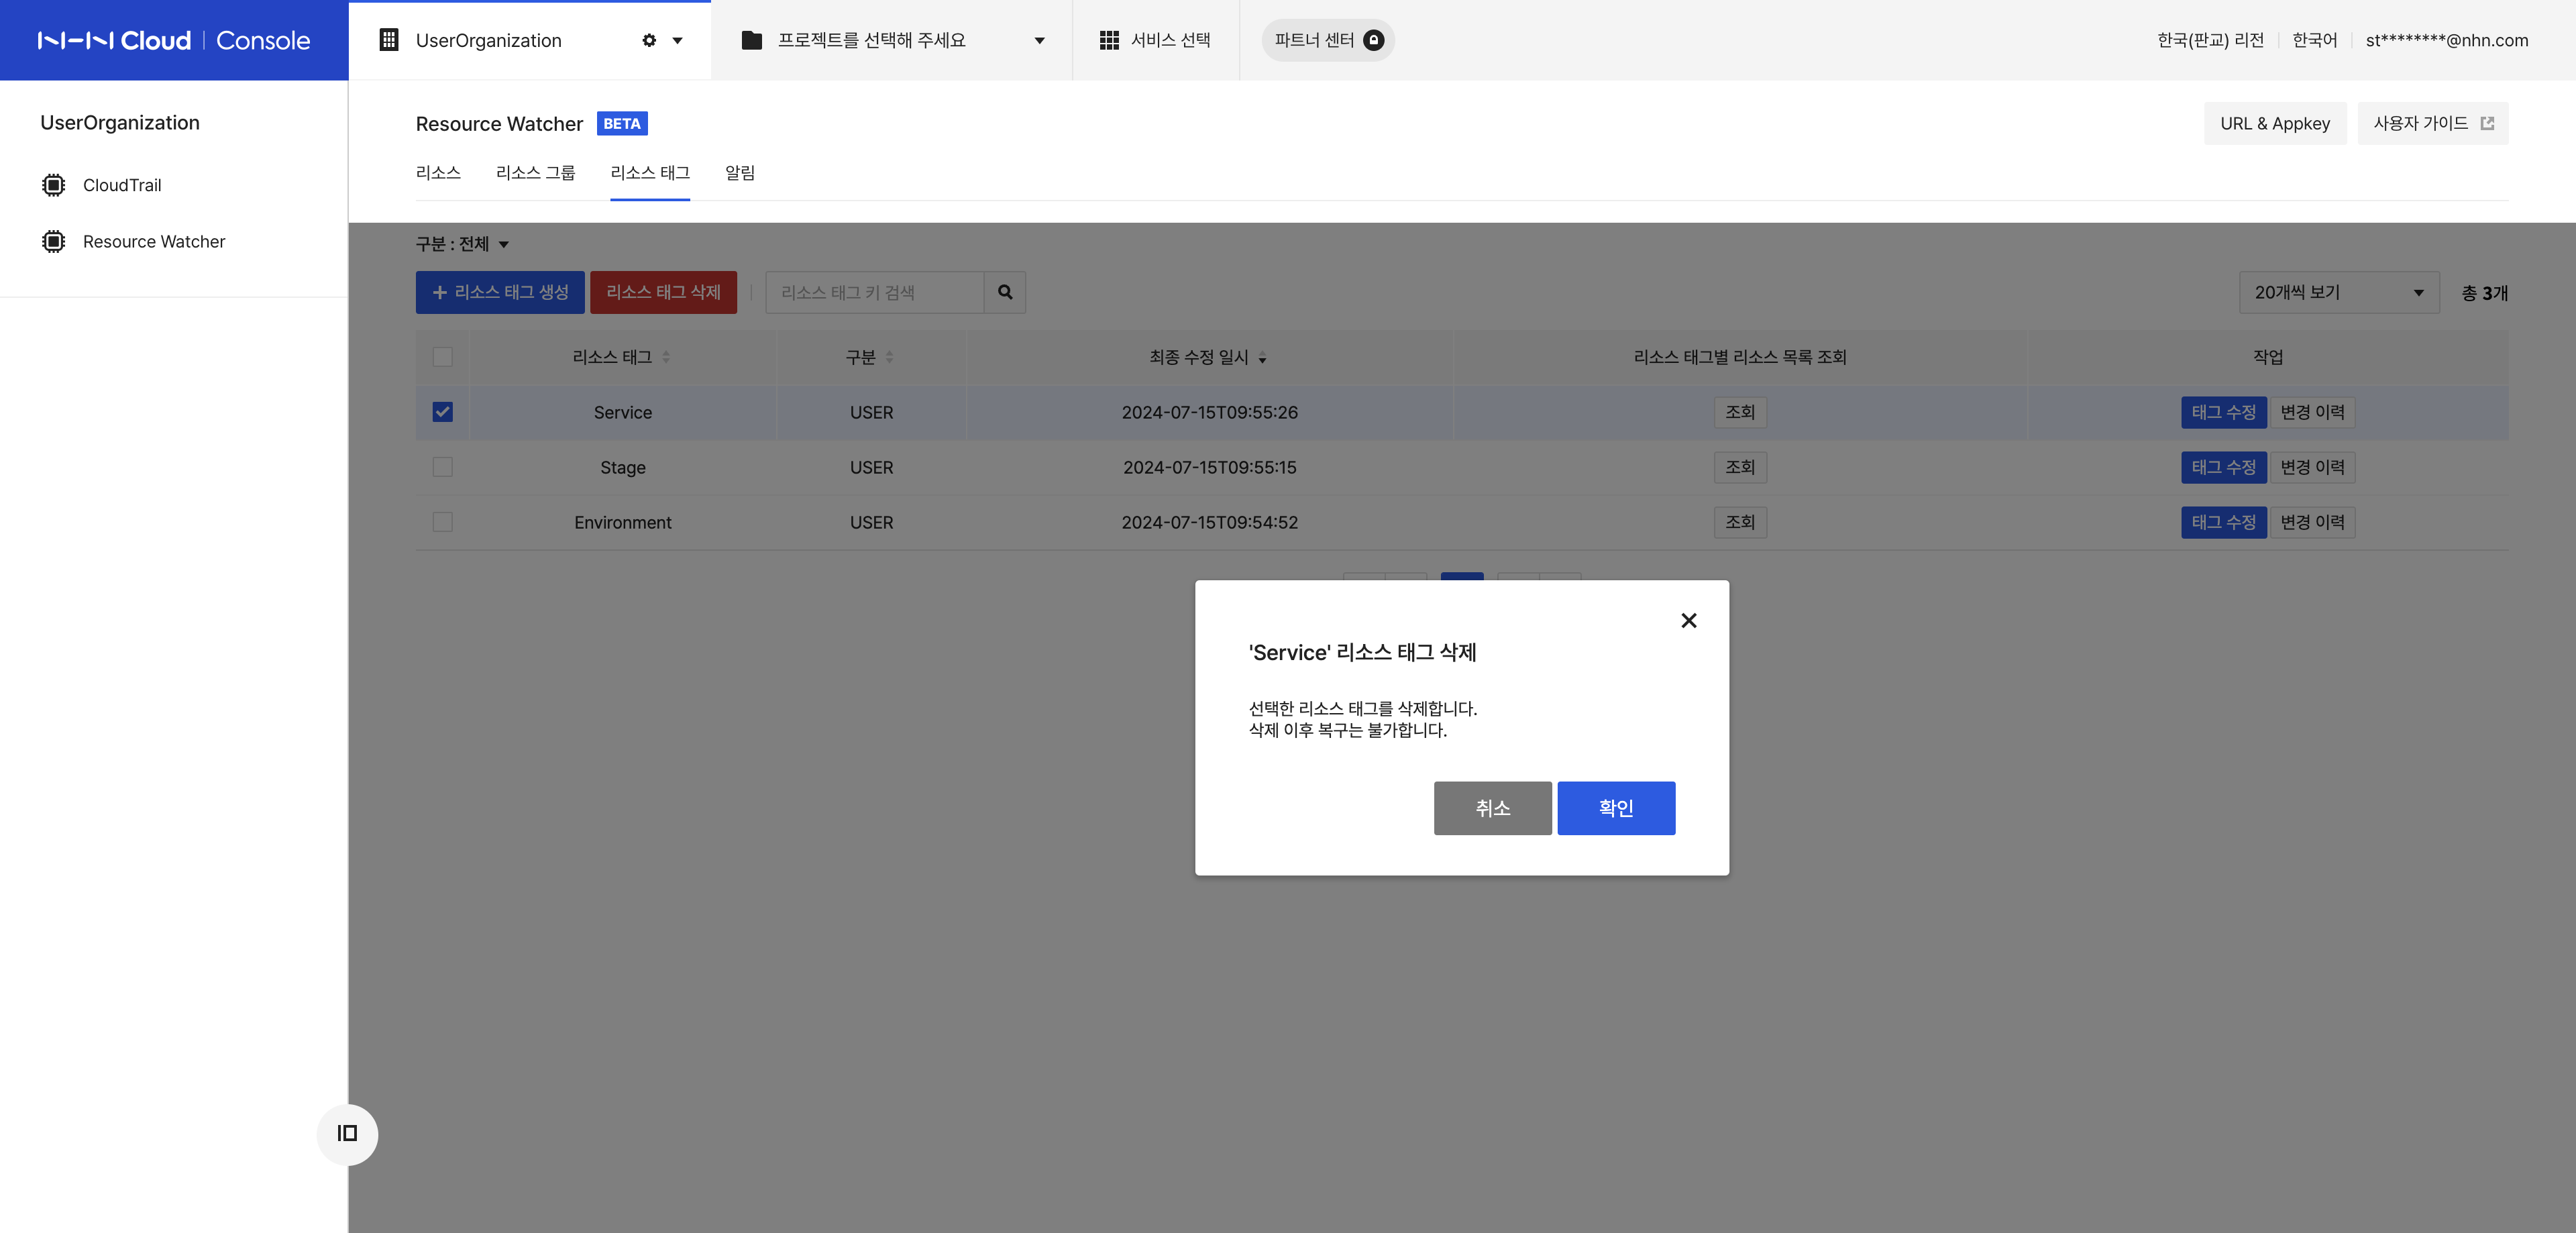Expand the UserOrganization dropdown arrow
The width and height of the screenshot is (2576, 1233).
677,41
